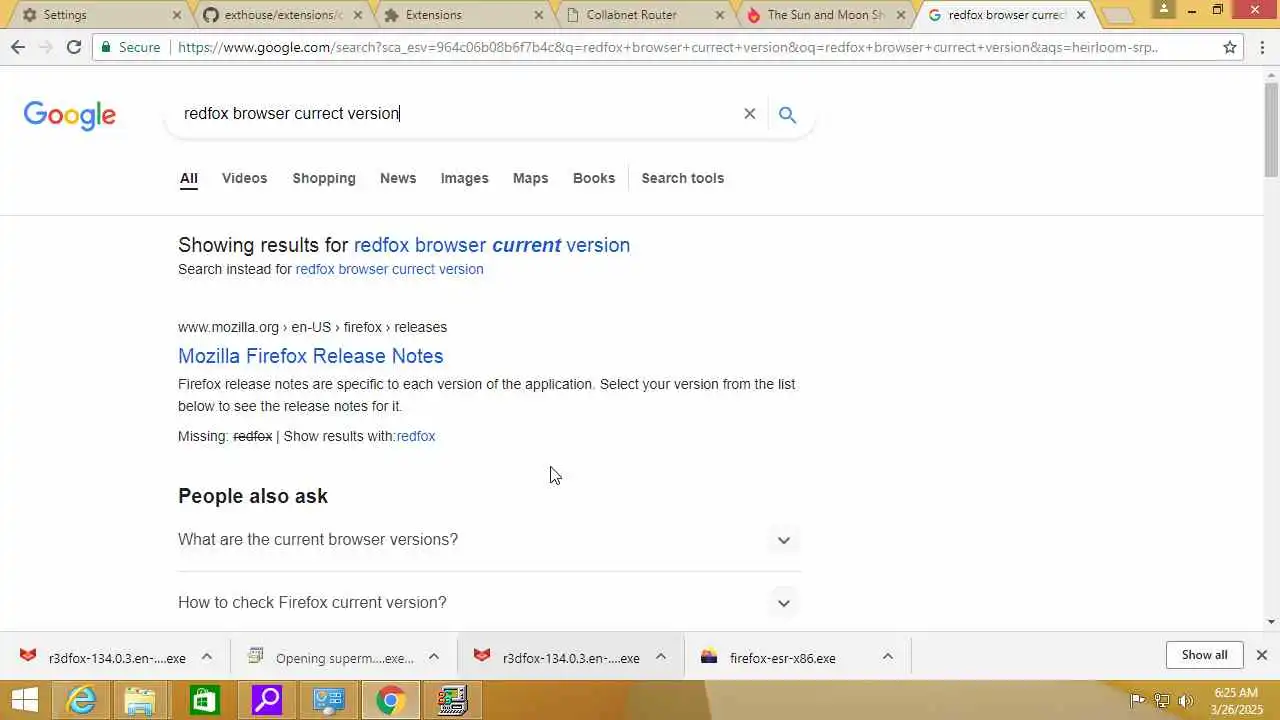Go back with the browser back arrow
Viewport: 1280px width, 720px height.
tap(18, 47)
